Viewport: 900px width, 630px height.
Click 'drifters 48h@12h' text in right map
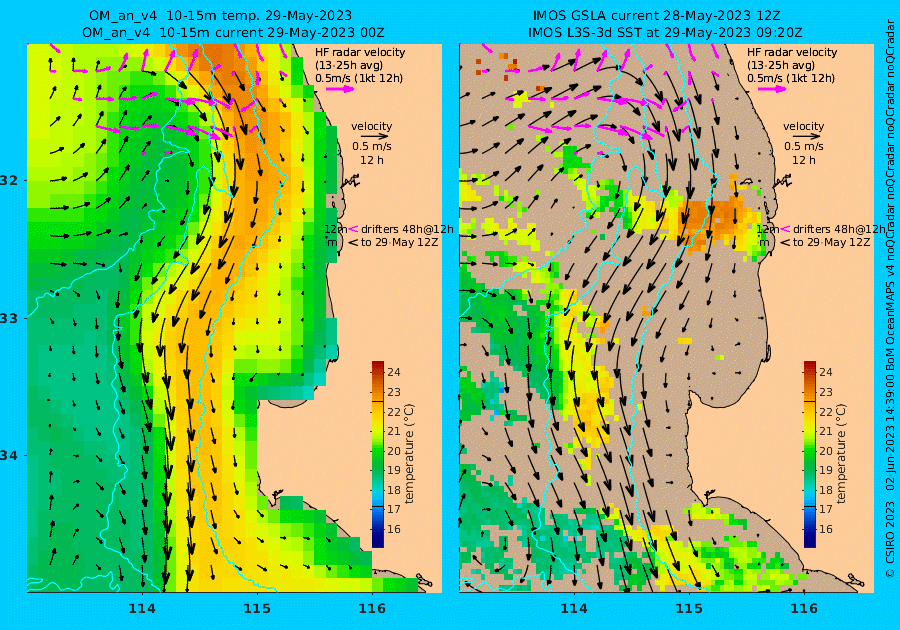pos(839,229)
